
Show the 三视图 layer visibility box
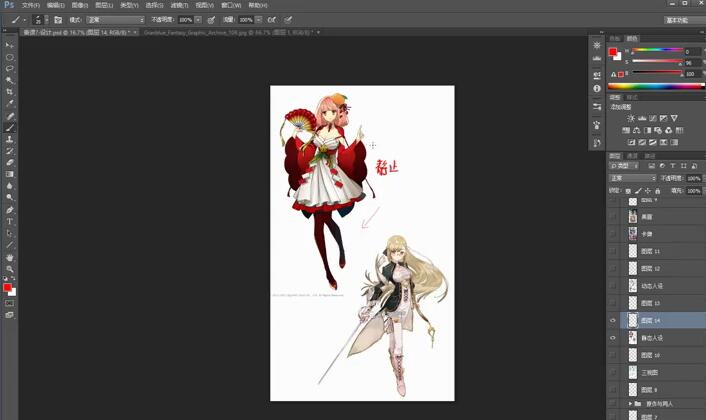[612, 372]
